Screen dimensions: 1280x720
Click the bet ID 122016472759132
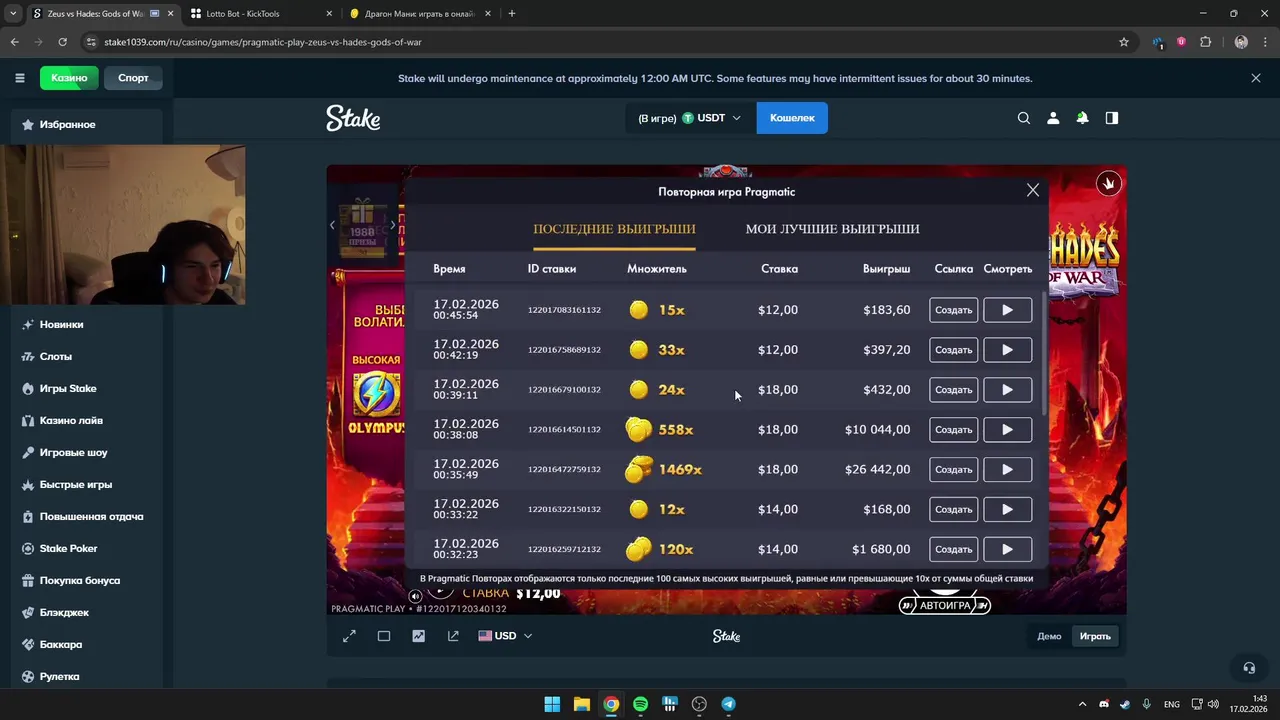pyautogui.click(x=564, y=469)
